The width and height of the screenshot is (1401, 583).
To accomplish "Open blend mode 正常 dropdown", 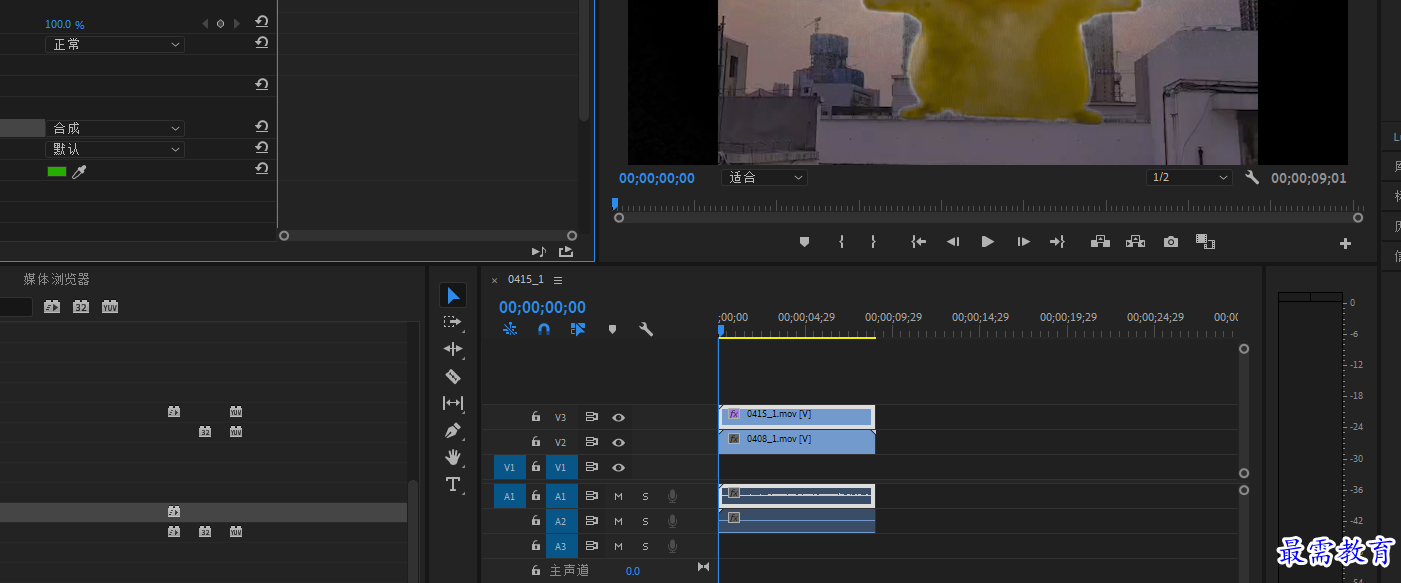I will pyautogui.click(x=115, y=44).
